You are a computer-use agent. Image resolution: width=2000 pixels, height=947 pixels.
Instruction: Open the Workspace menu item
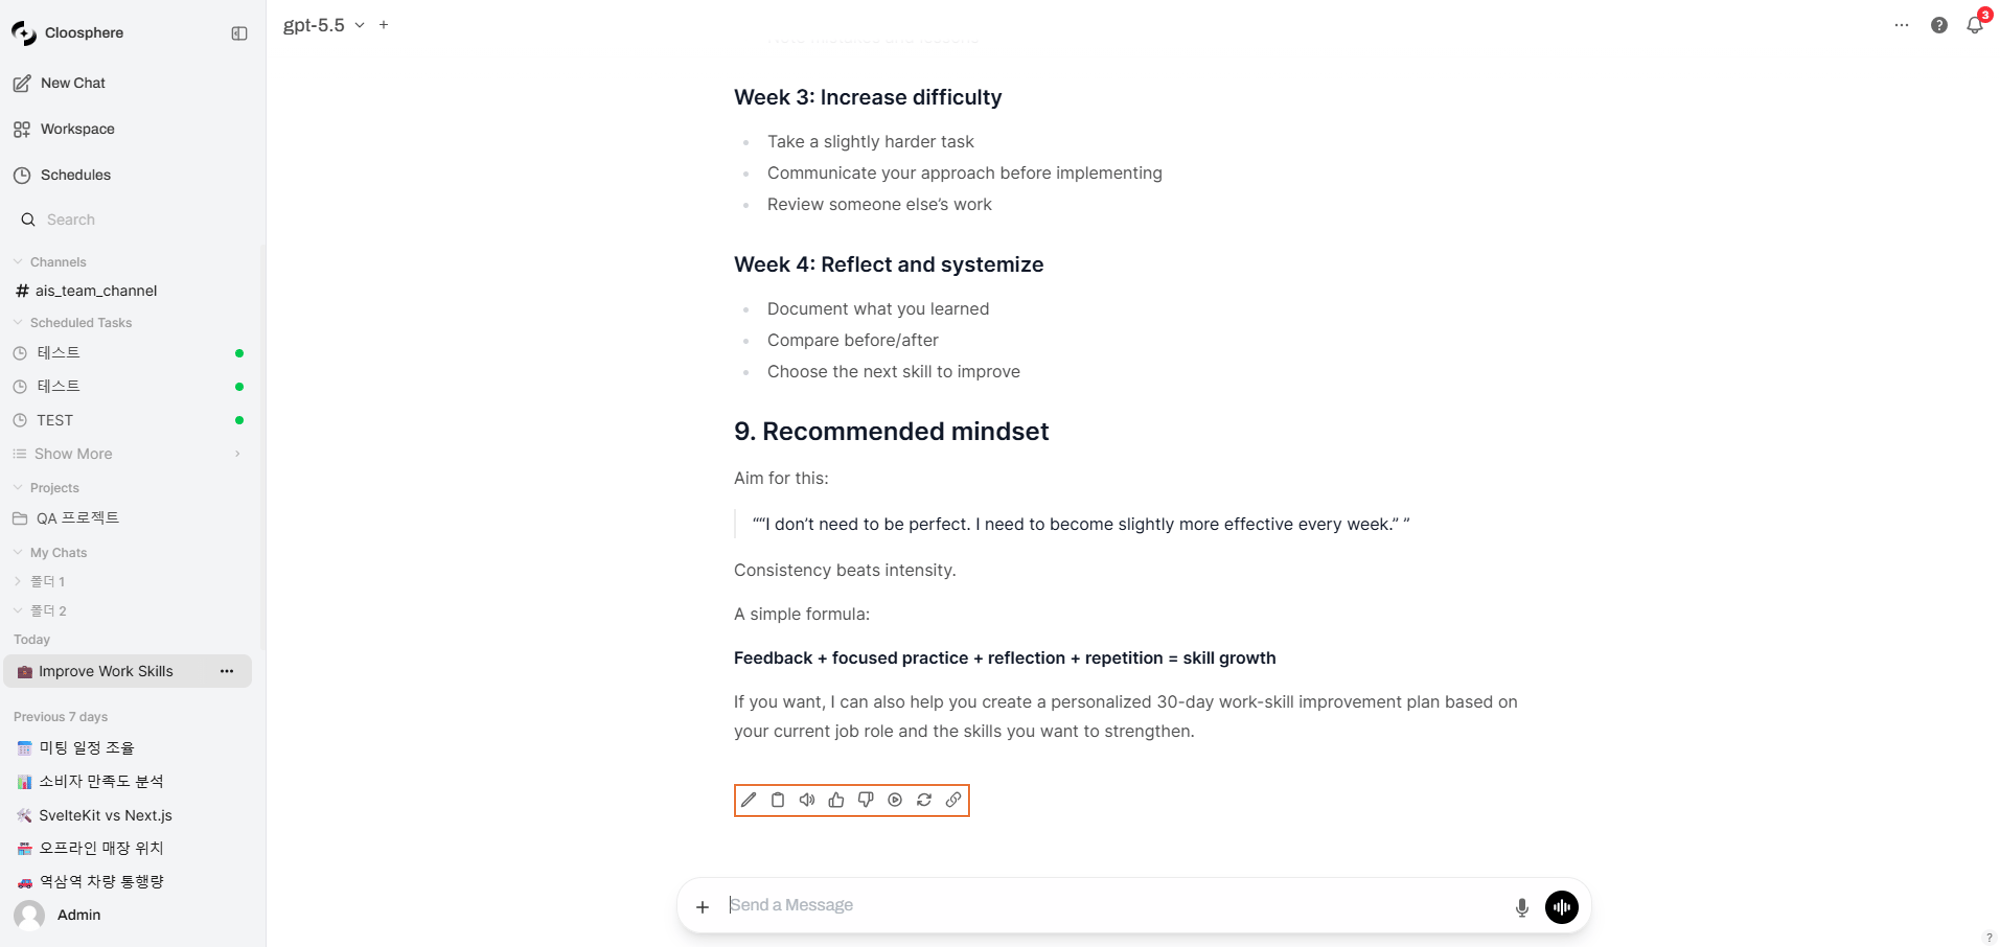(x=77, y=129)
